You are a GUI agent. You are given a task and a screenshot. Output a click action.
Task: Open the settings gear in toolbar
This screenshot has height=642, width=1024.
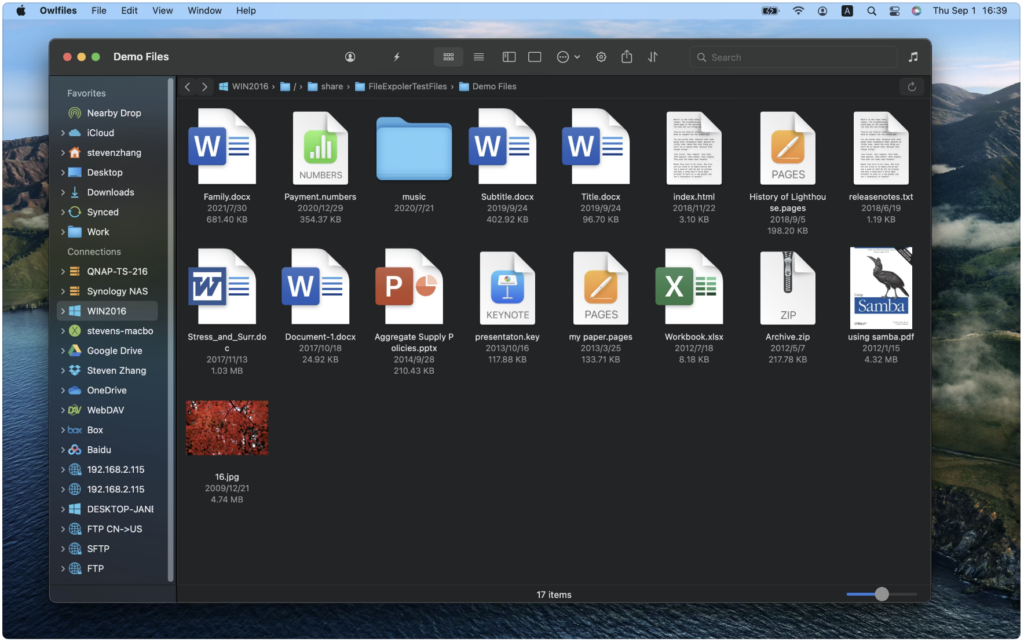[601, 57]
